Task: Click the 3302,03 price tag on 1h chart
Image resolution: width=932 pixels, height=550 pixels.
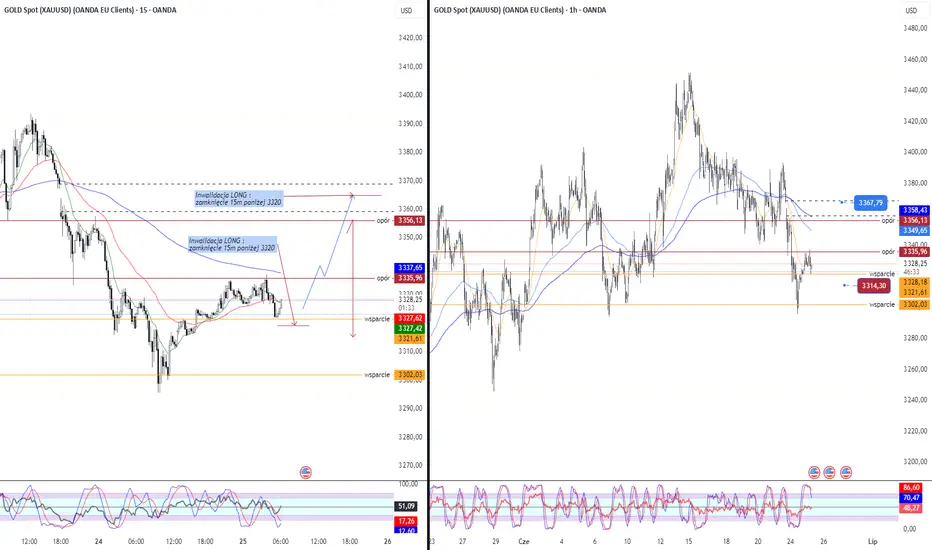Action: (x=915, y=304)
